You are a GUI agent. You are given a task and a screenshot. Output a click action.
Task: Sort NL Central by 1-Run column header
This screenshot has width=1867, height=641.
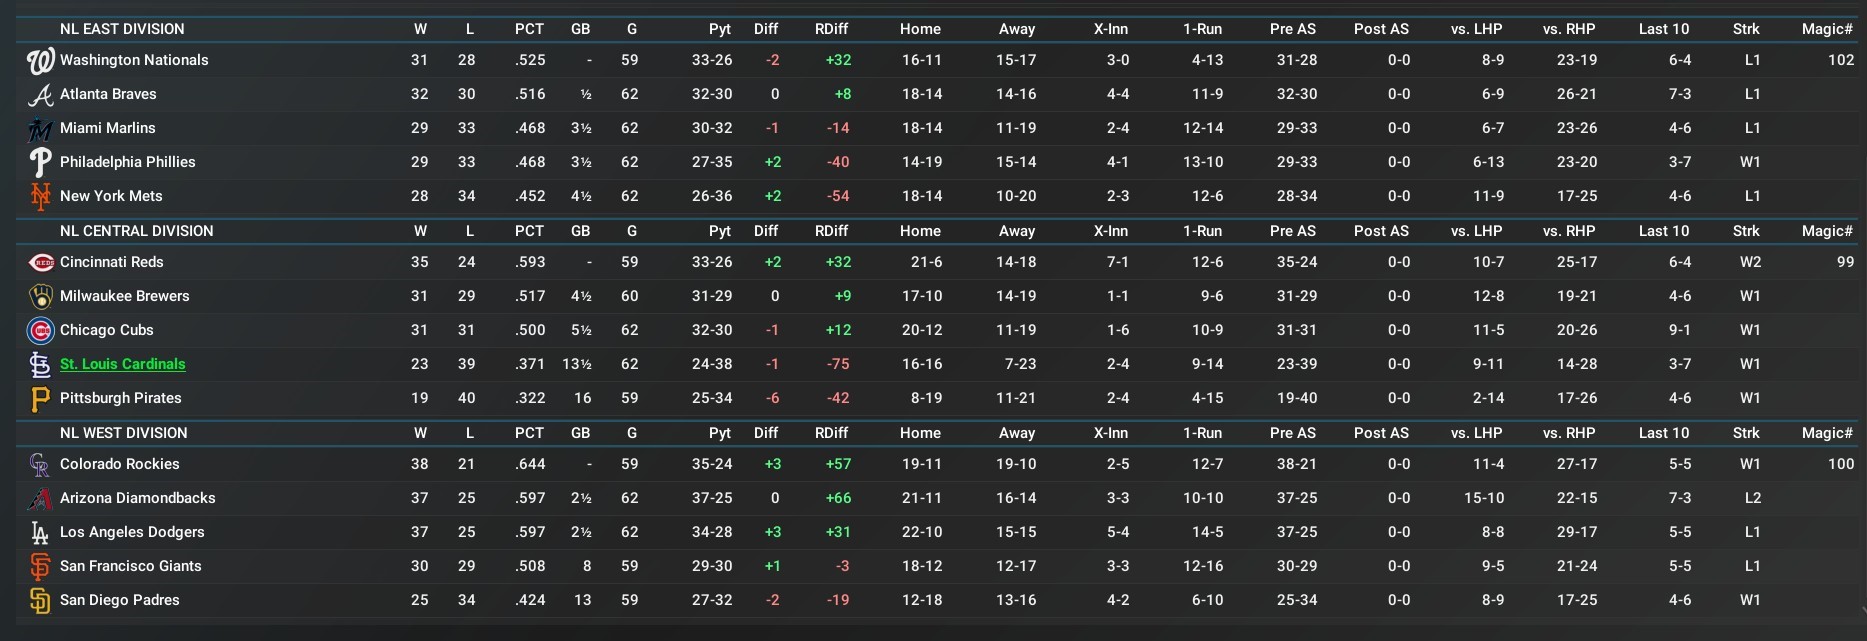1202,231
